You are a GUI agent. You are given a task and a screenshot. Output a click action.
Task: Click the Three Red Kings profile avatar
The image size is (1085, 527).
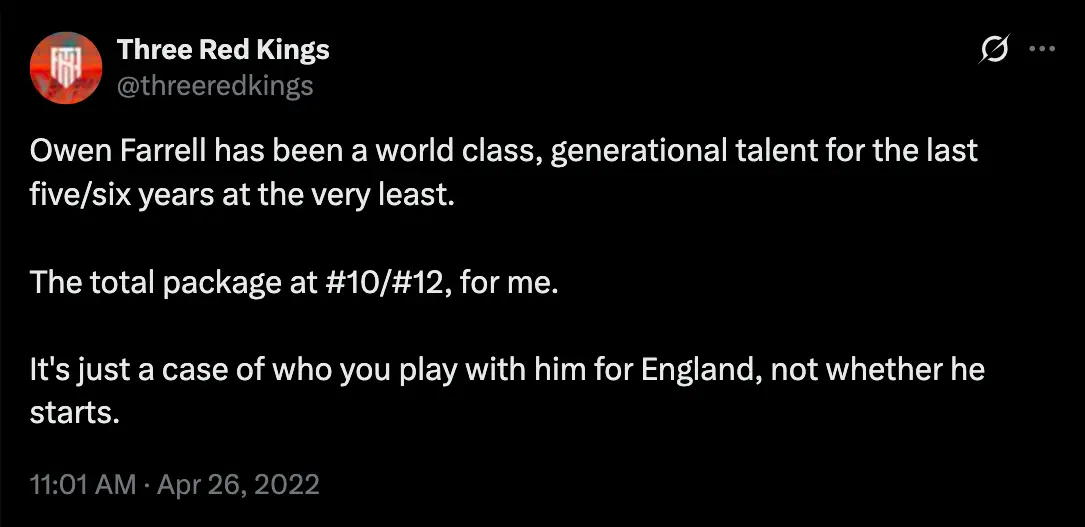tap(66, 66)
